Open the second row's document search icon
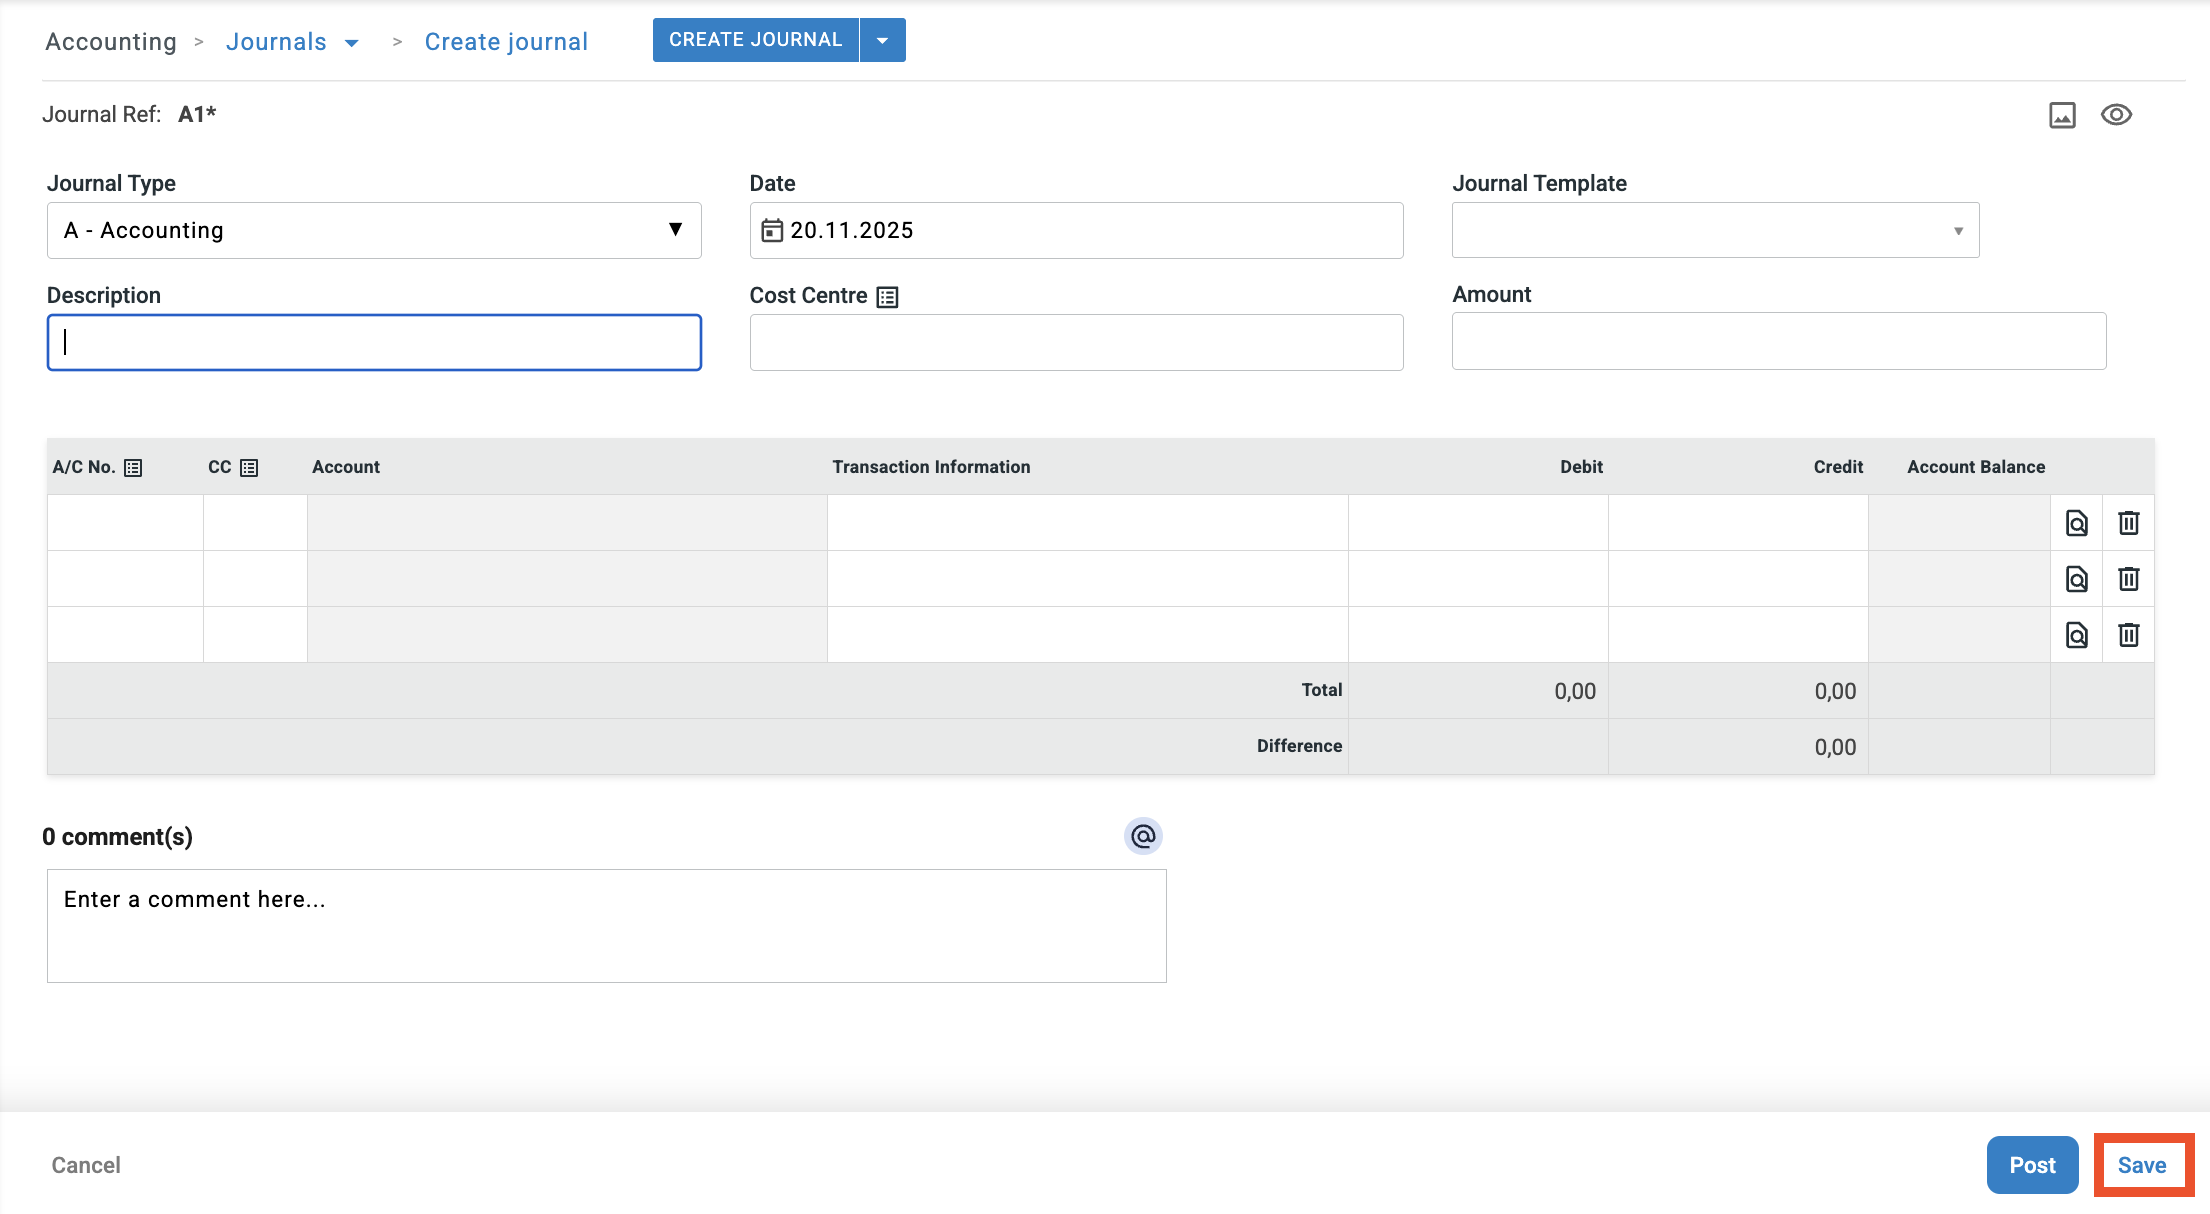Viewport: 2210px width, 1214px height. coord(2076,579)
